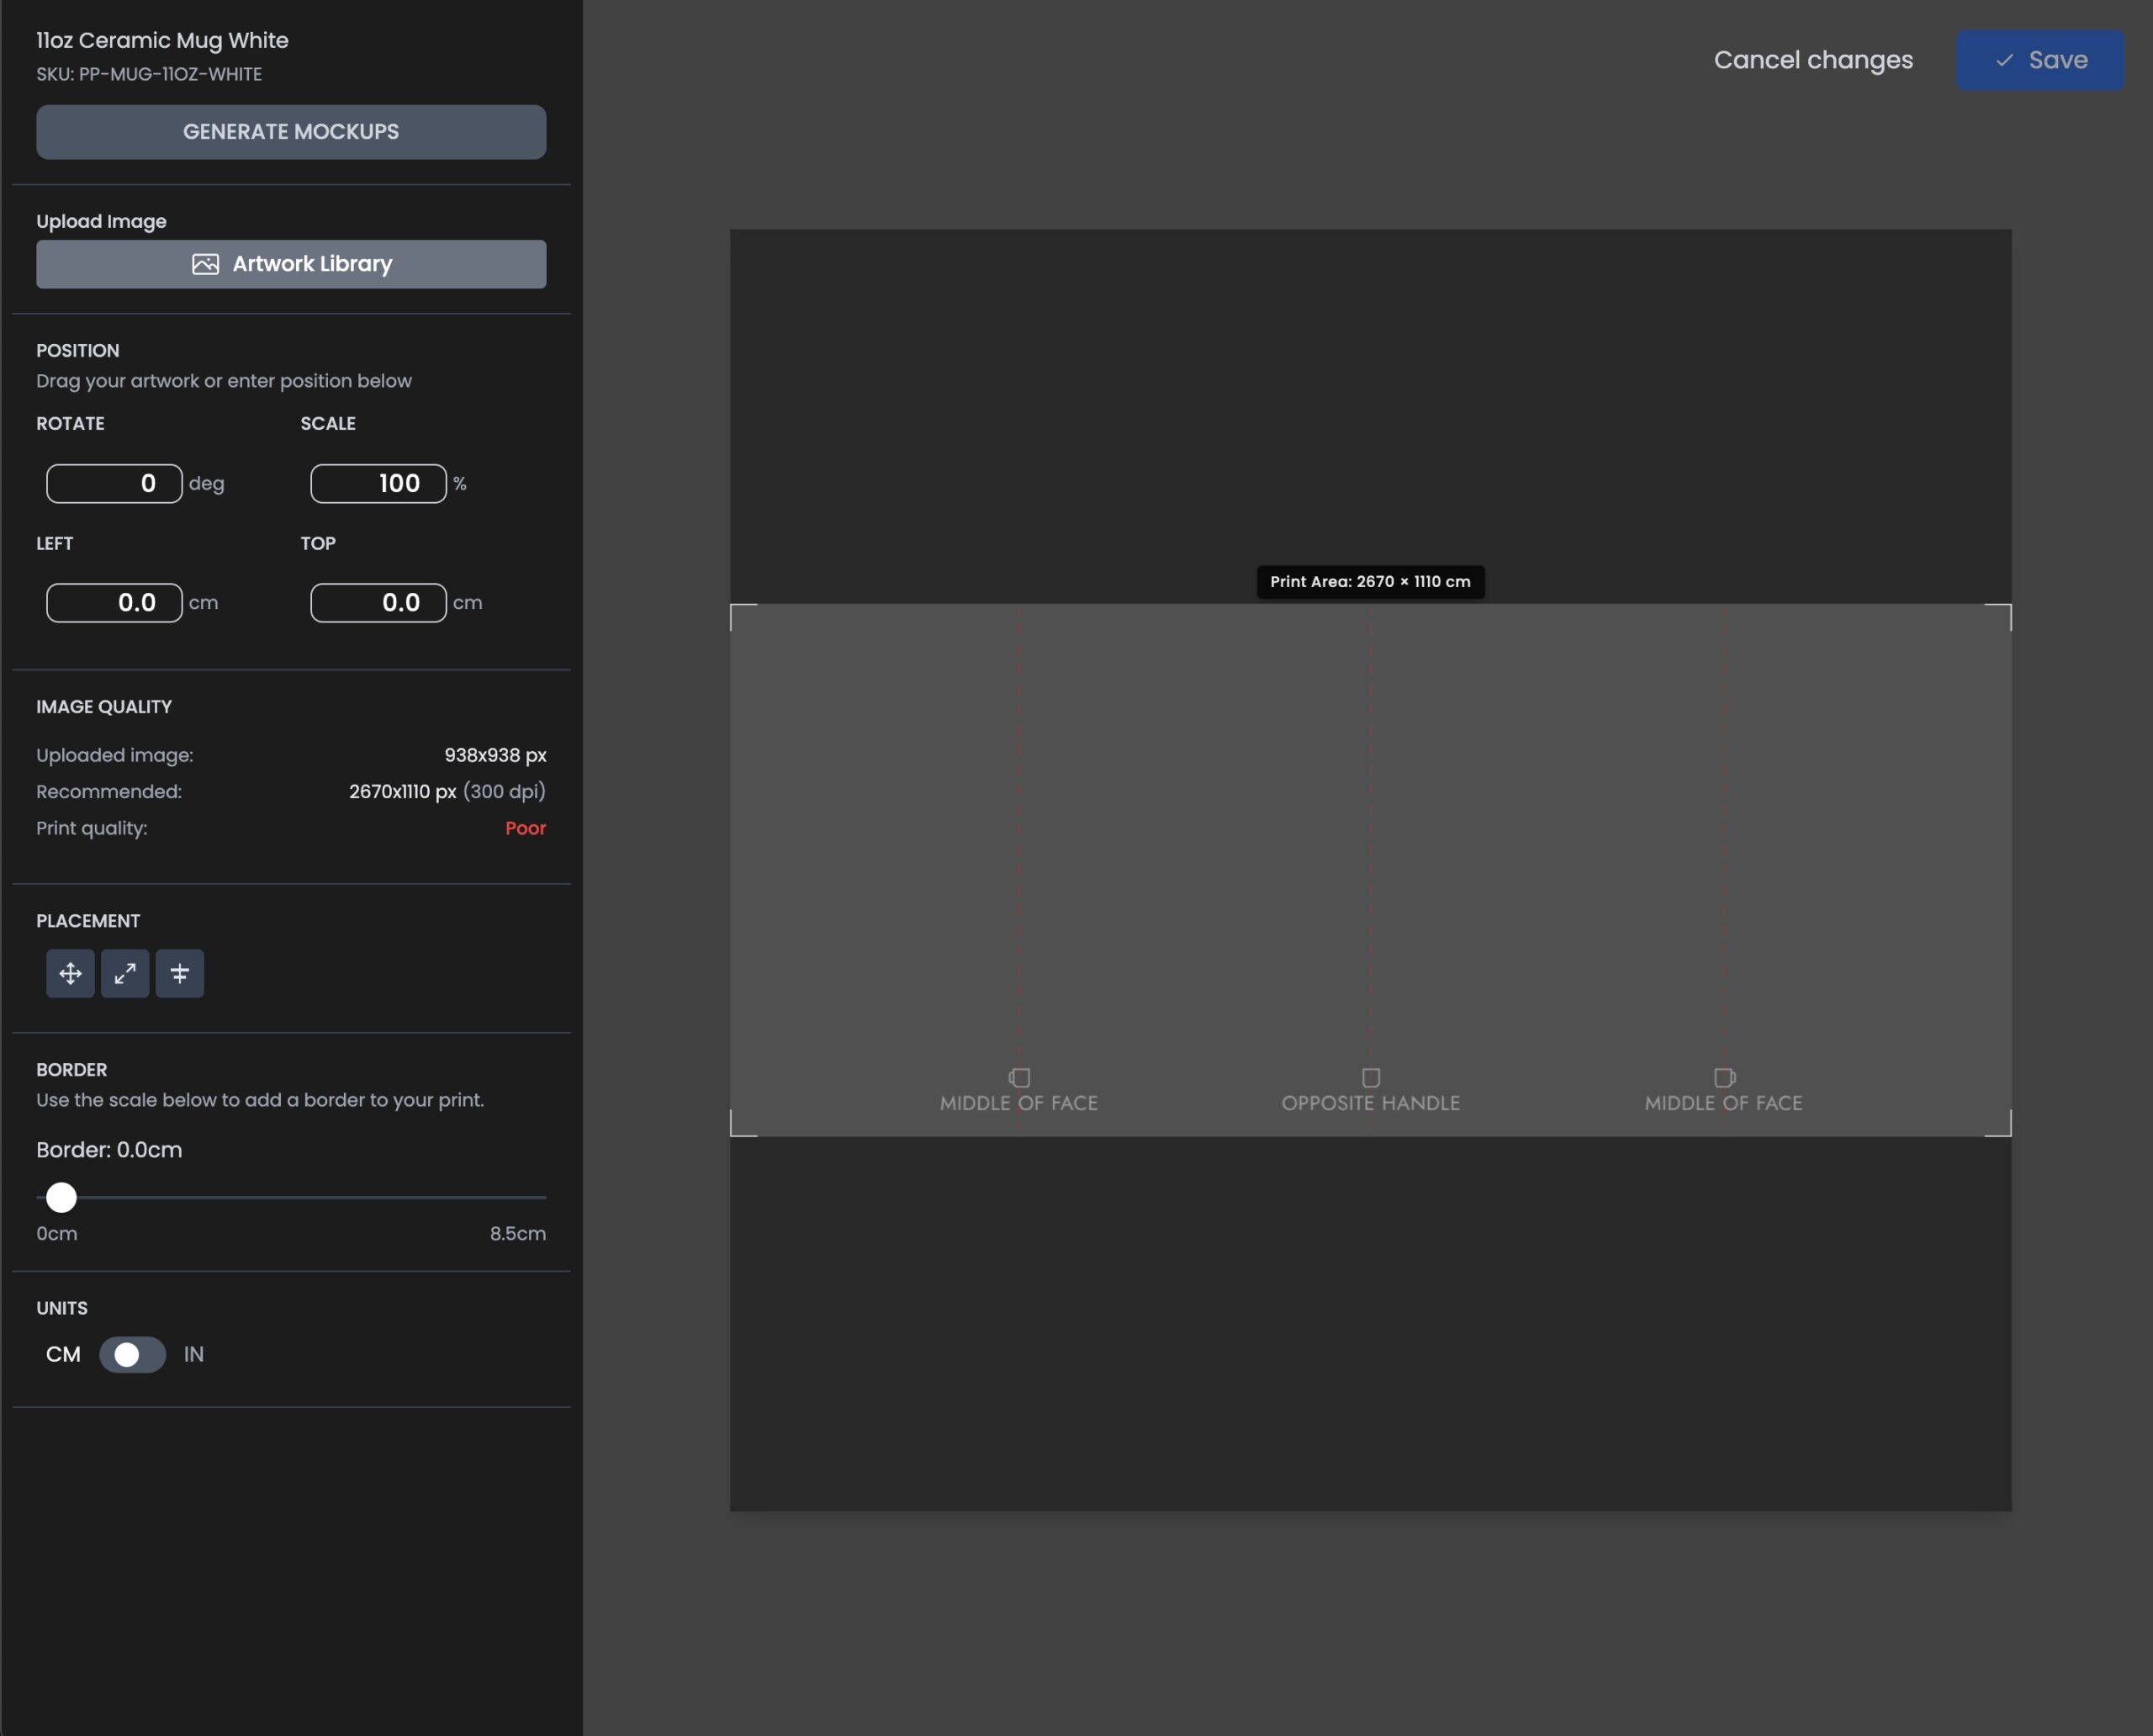Viewport: 2153px width, 1736px height.
Task: Click the right mug icon above Middle of Face
Action: pyautogui.click(x=1724, y=1077)
